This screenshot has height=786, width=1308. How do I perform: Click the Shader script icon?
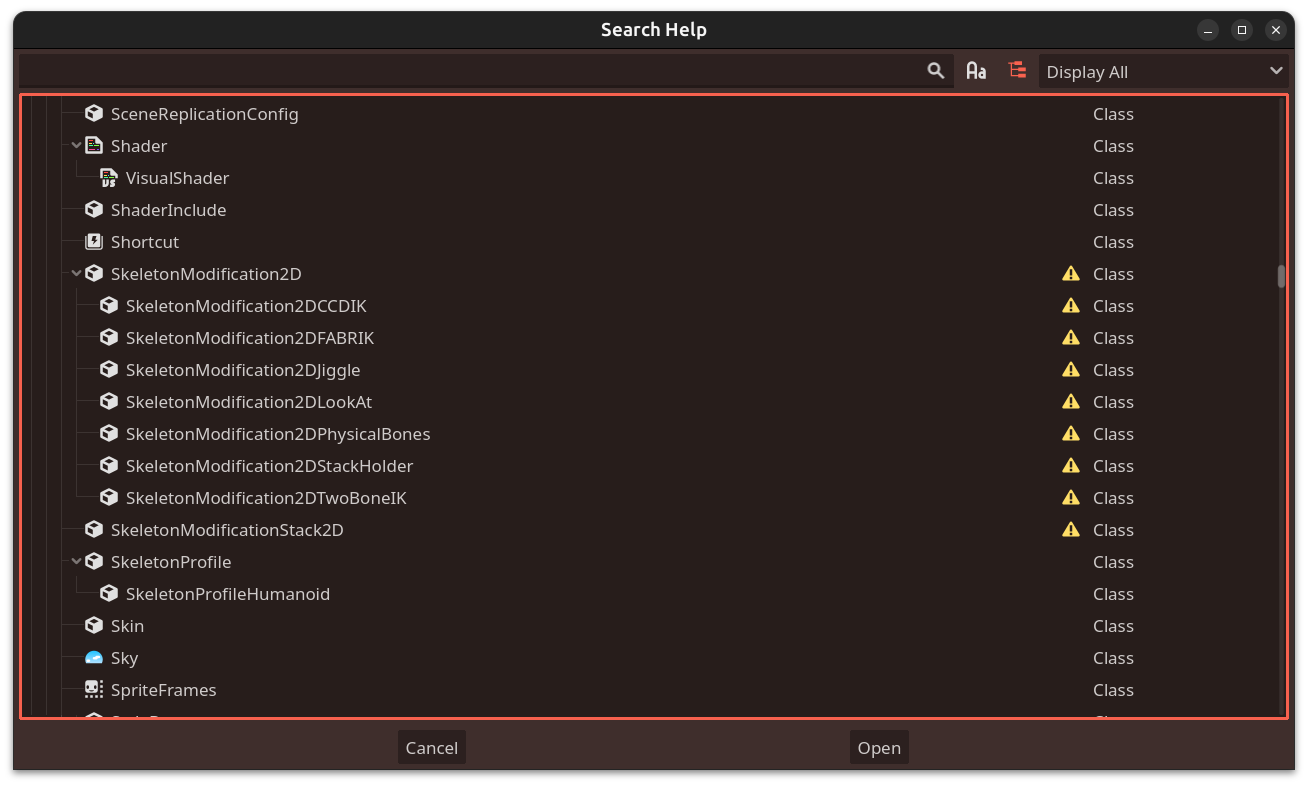pos(94,145)
